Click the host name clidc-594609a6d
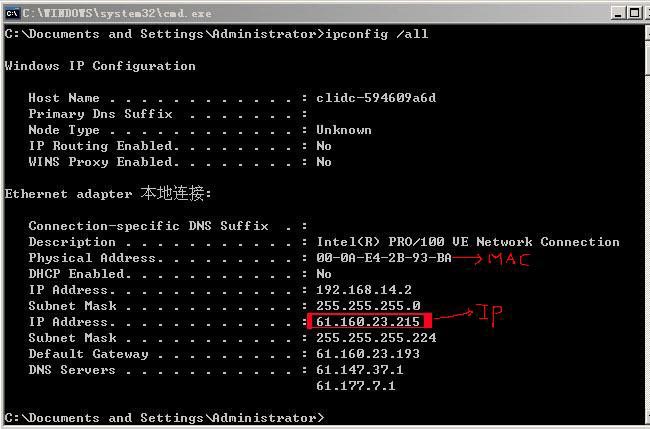The height and width of the screenshot is (429, 650). pyautogui.click(x=376, y=98)
